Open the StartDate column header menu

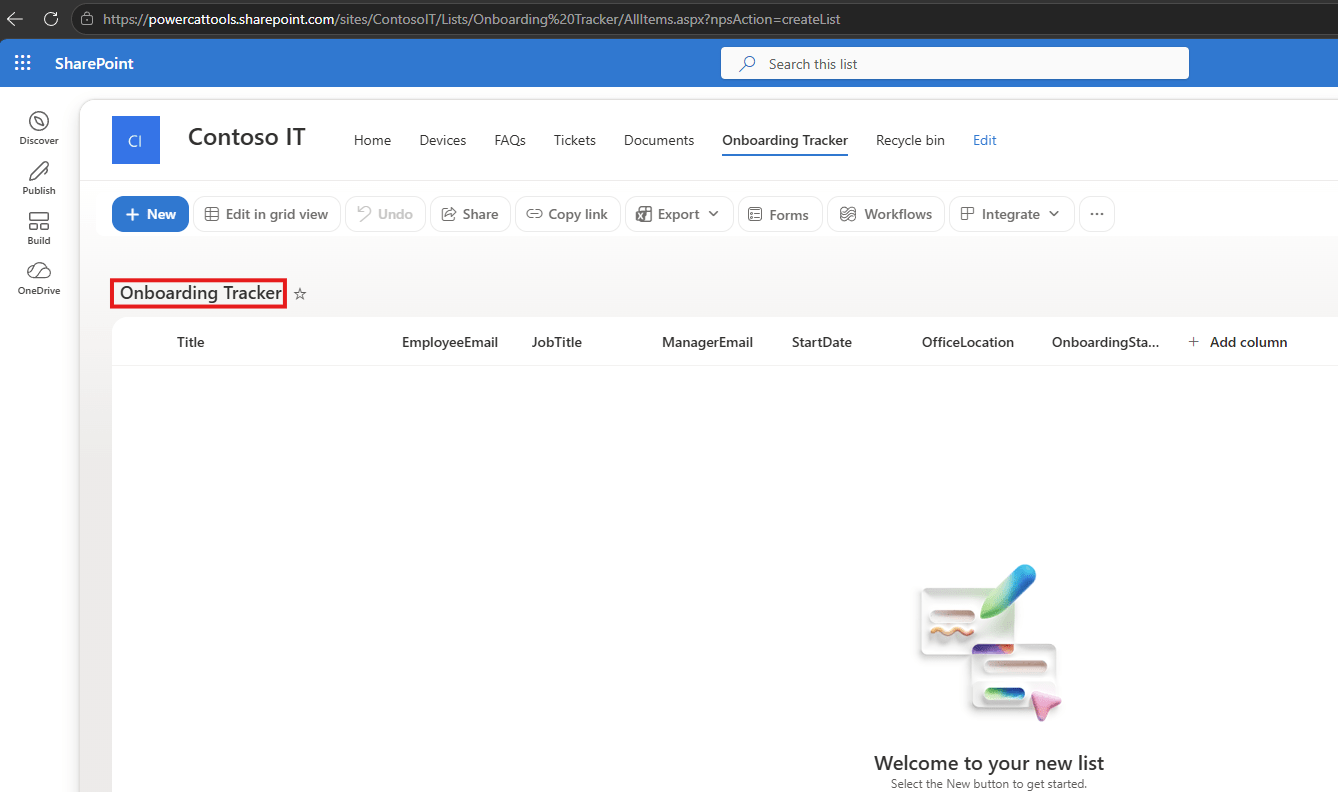[822, 342]
